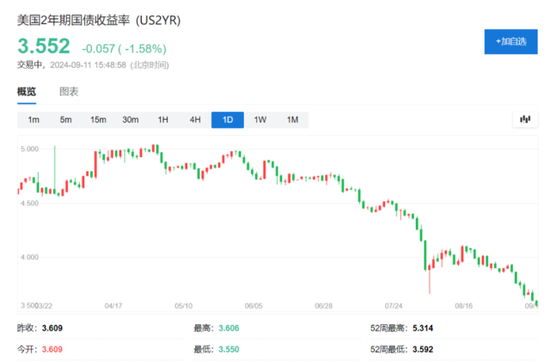Select the 15m interval
Viewport: 550px width, 362px height.
pos(98,120)
